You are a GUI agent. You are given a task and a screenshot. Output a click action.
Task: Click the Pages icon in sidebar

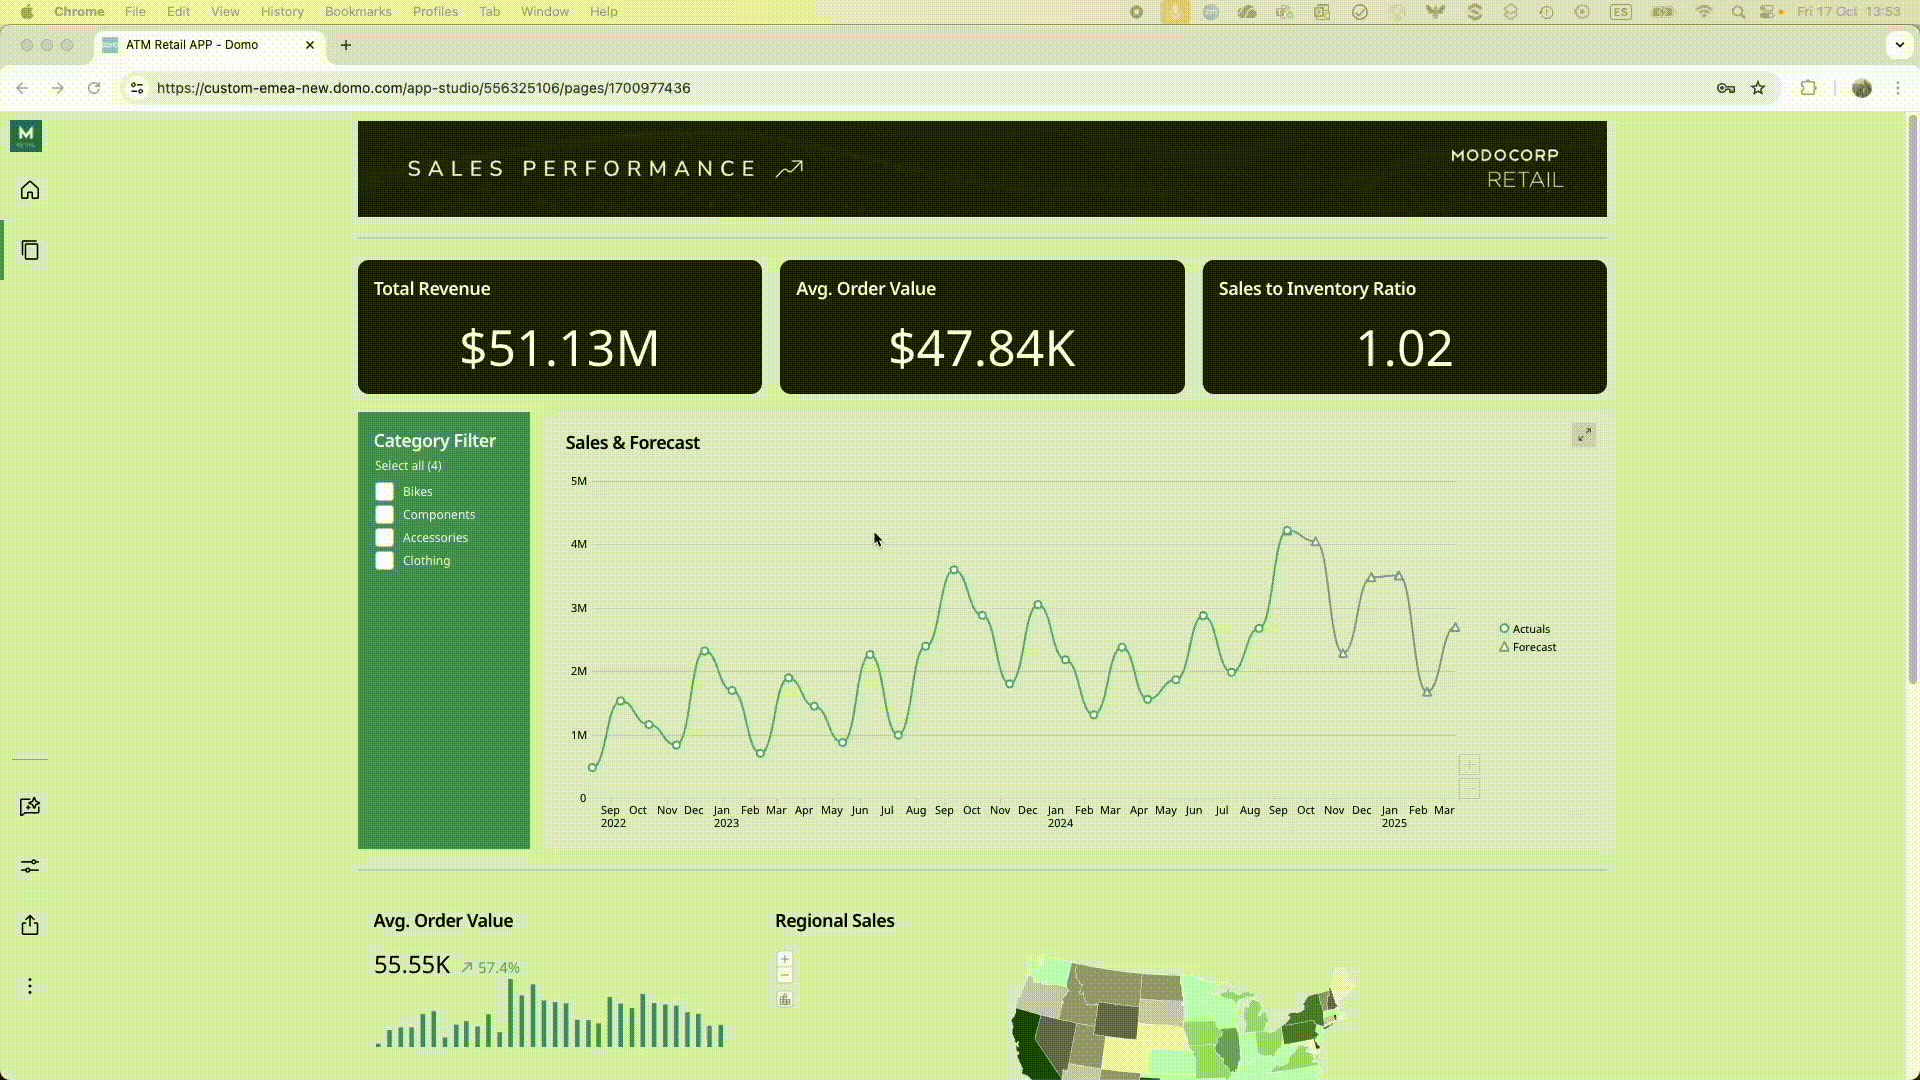pyautogui.click(x=30, y=250)
